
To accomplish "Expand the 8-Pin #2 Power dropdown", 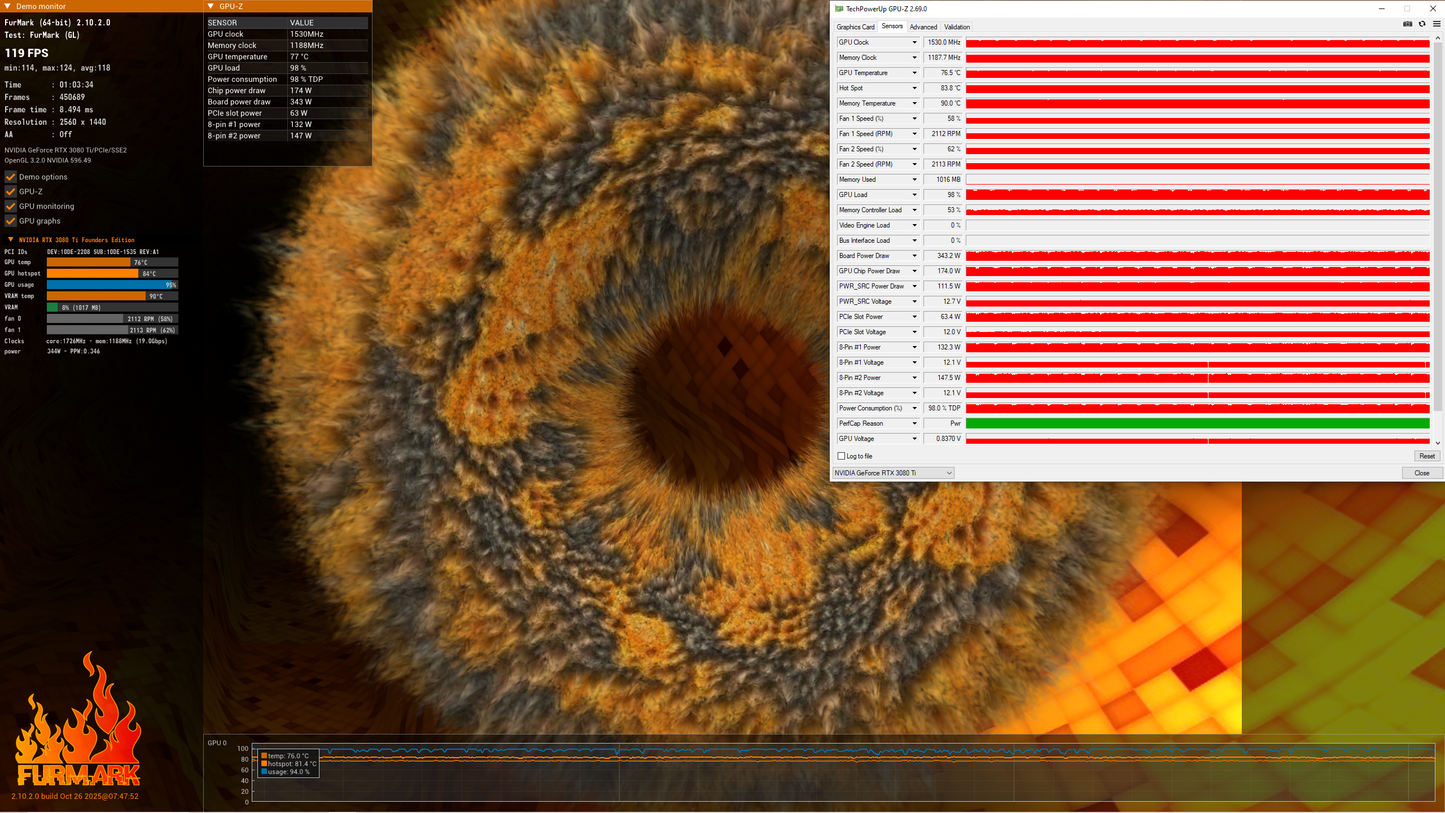I will (914, 378).
